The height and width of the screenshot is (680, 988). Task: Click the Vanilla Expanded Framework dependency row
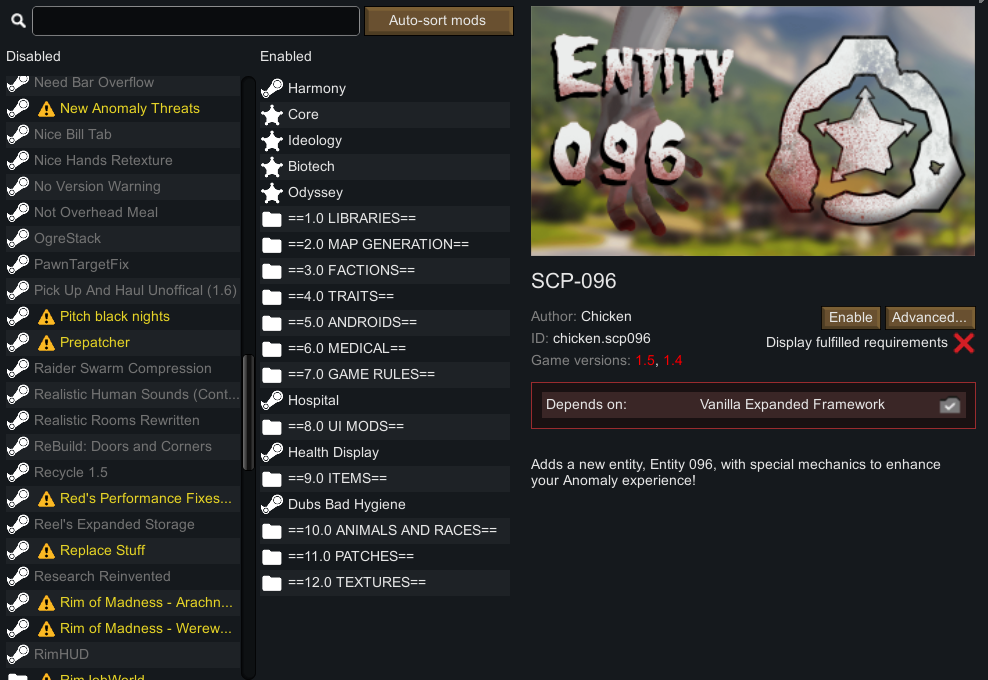(753, 405)
